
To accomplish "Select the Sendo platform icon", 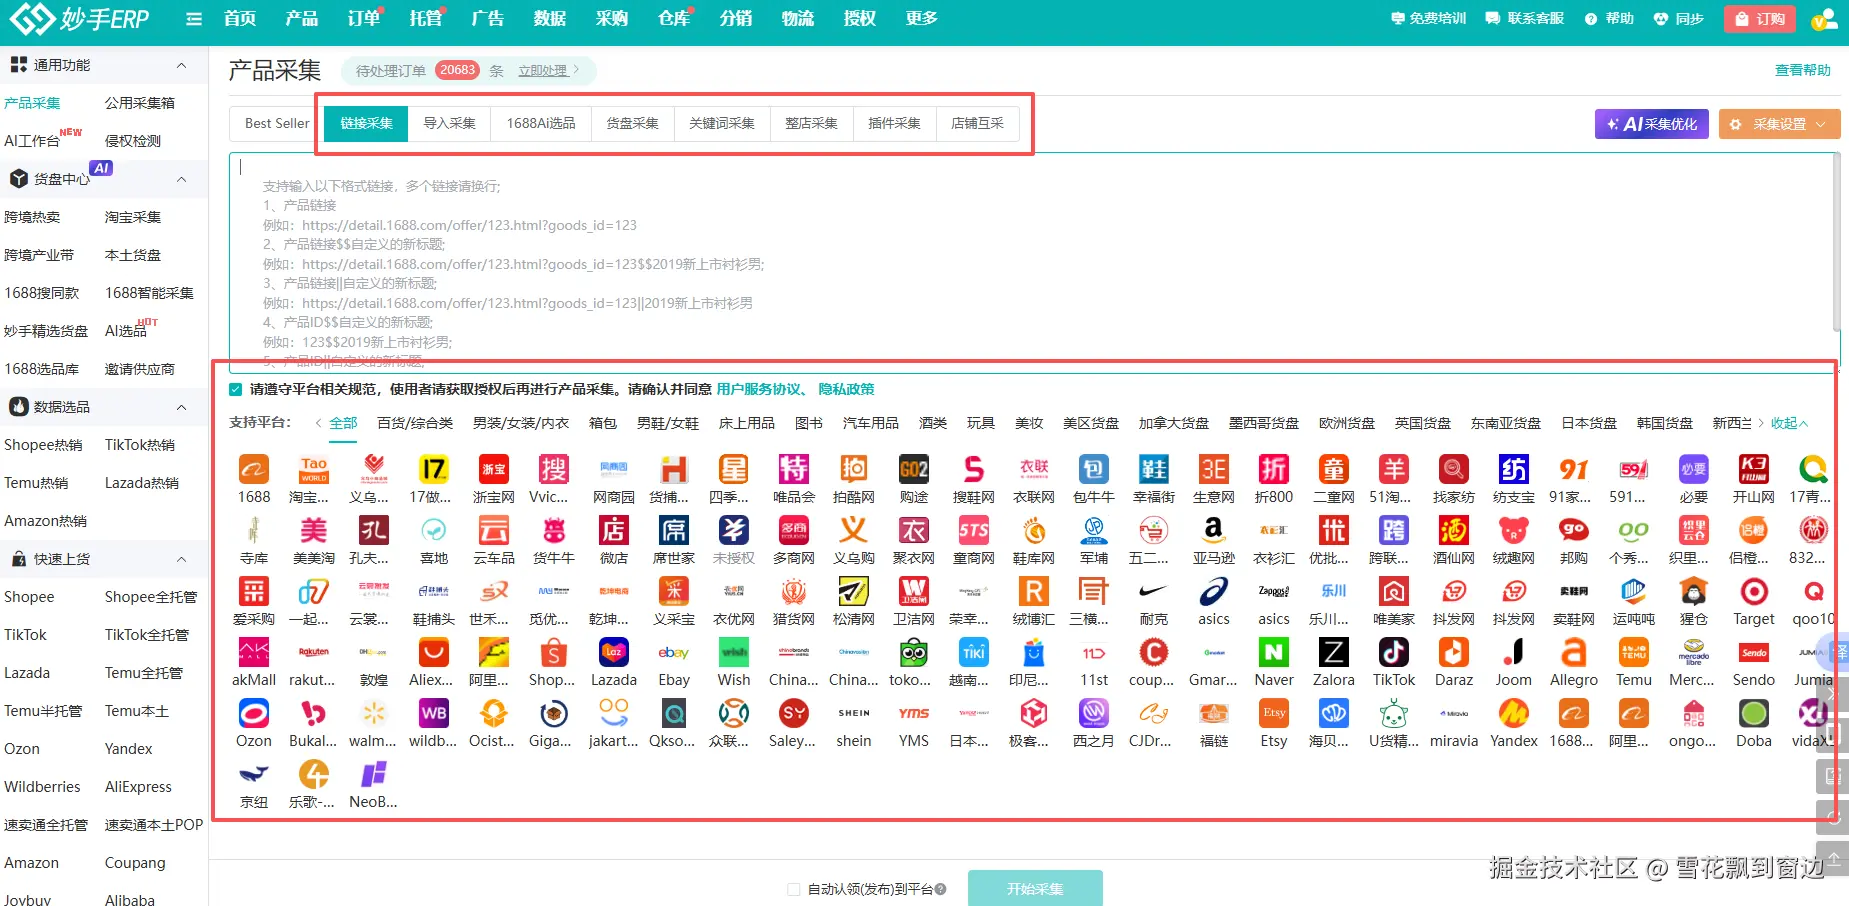I will click(x=1754, y=652).
